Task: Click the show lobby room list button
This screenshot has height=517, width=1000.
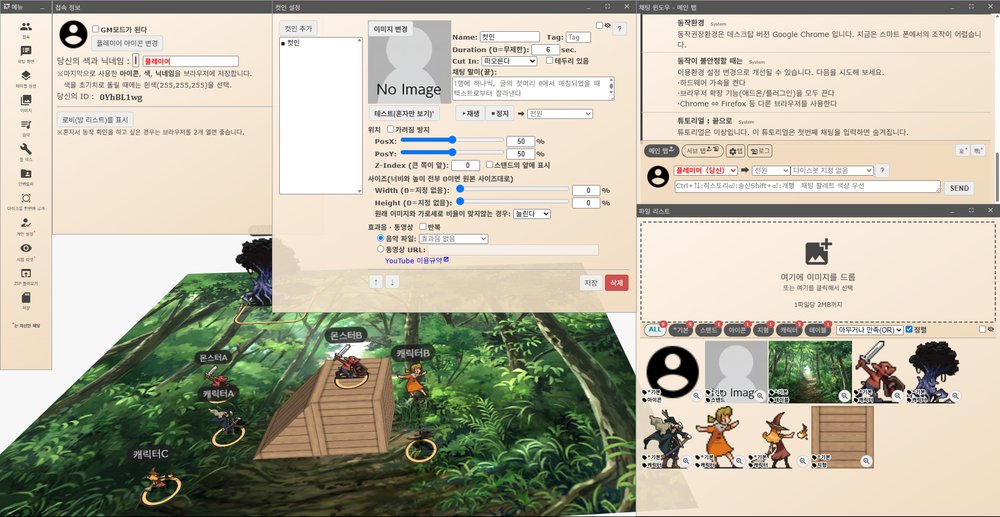Action: [95, 119]
